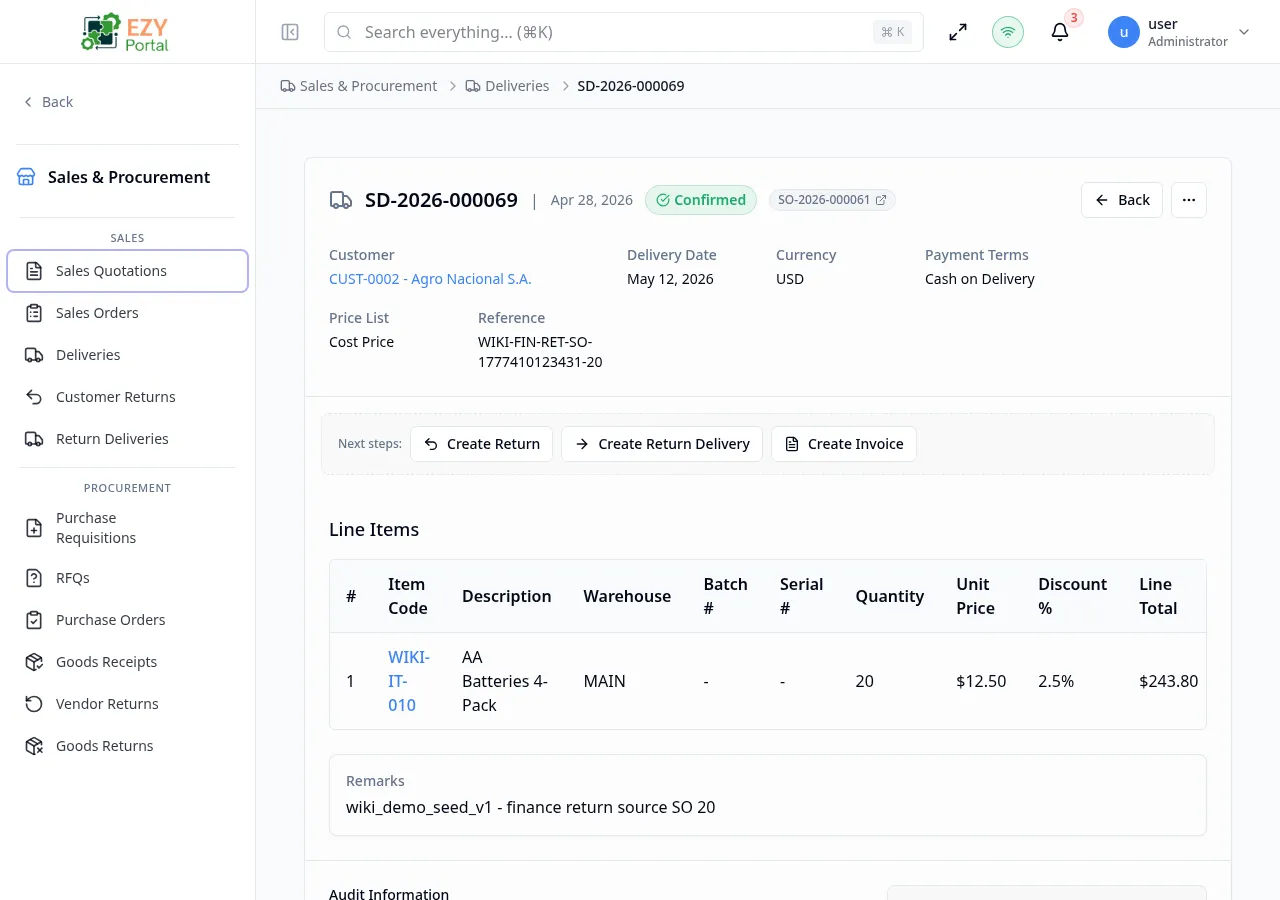Open Customer Returns page
The width and height of the screenshot is (1280, 900).
(127, 397)
